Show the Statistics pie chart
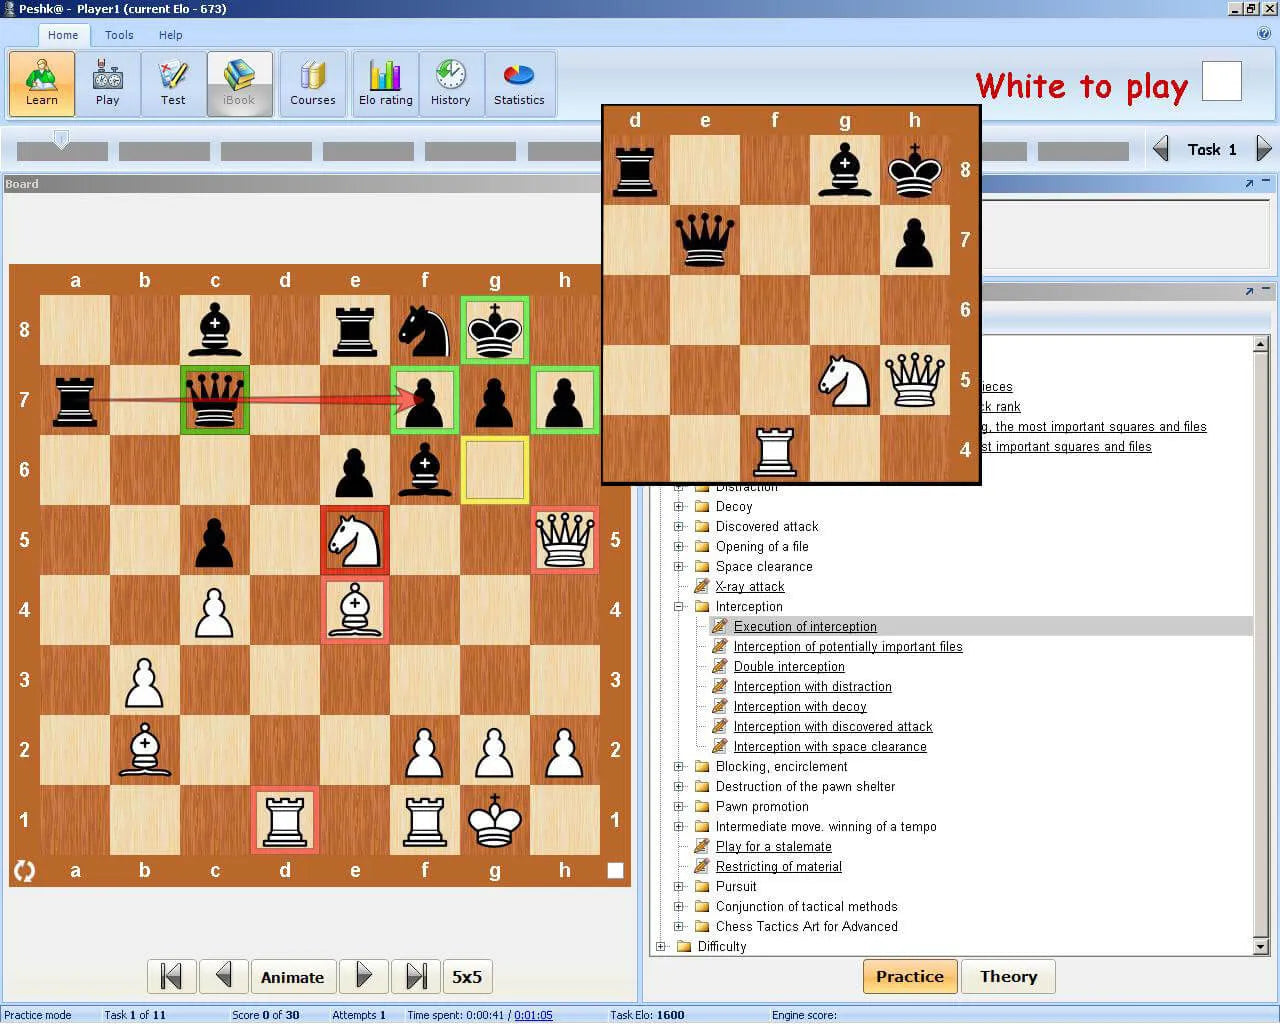Image resolution: width=1280 pixels, height=1024 pixels. 519,84
